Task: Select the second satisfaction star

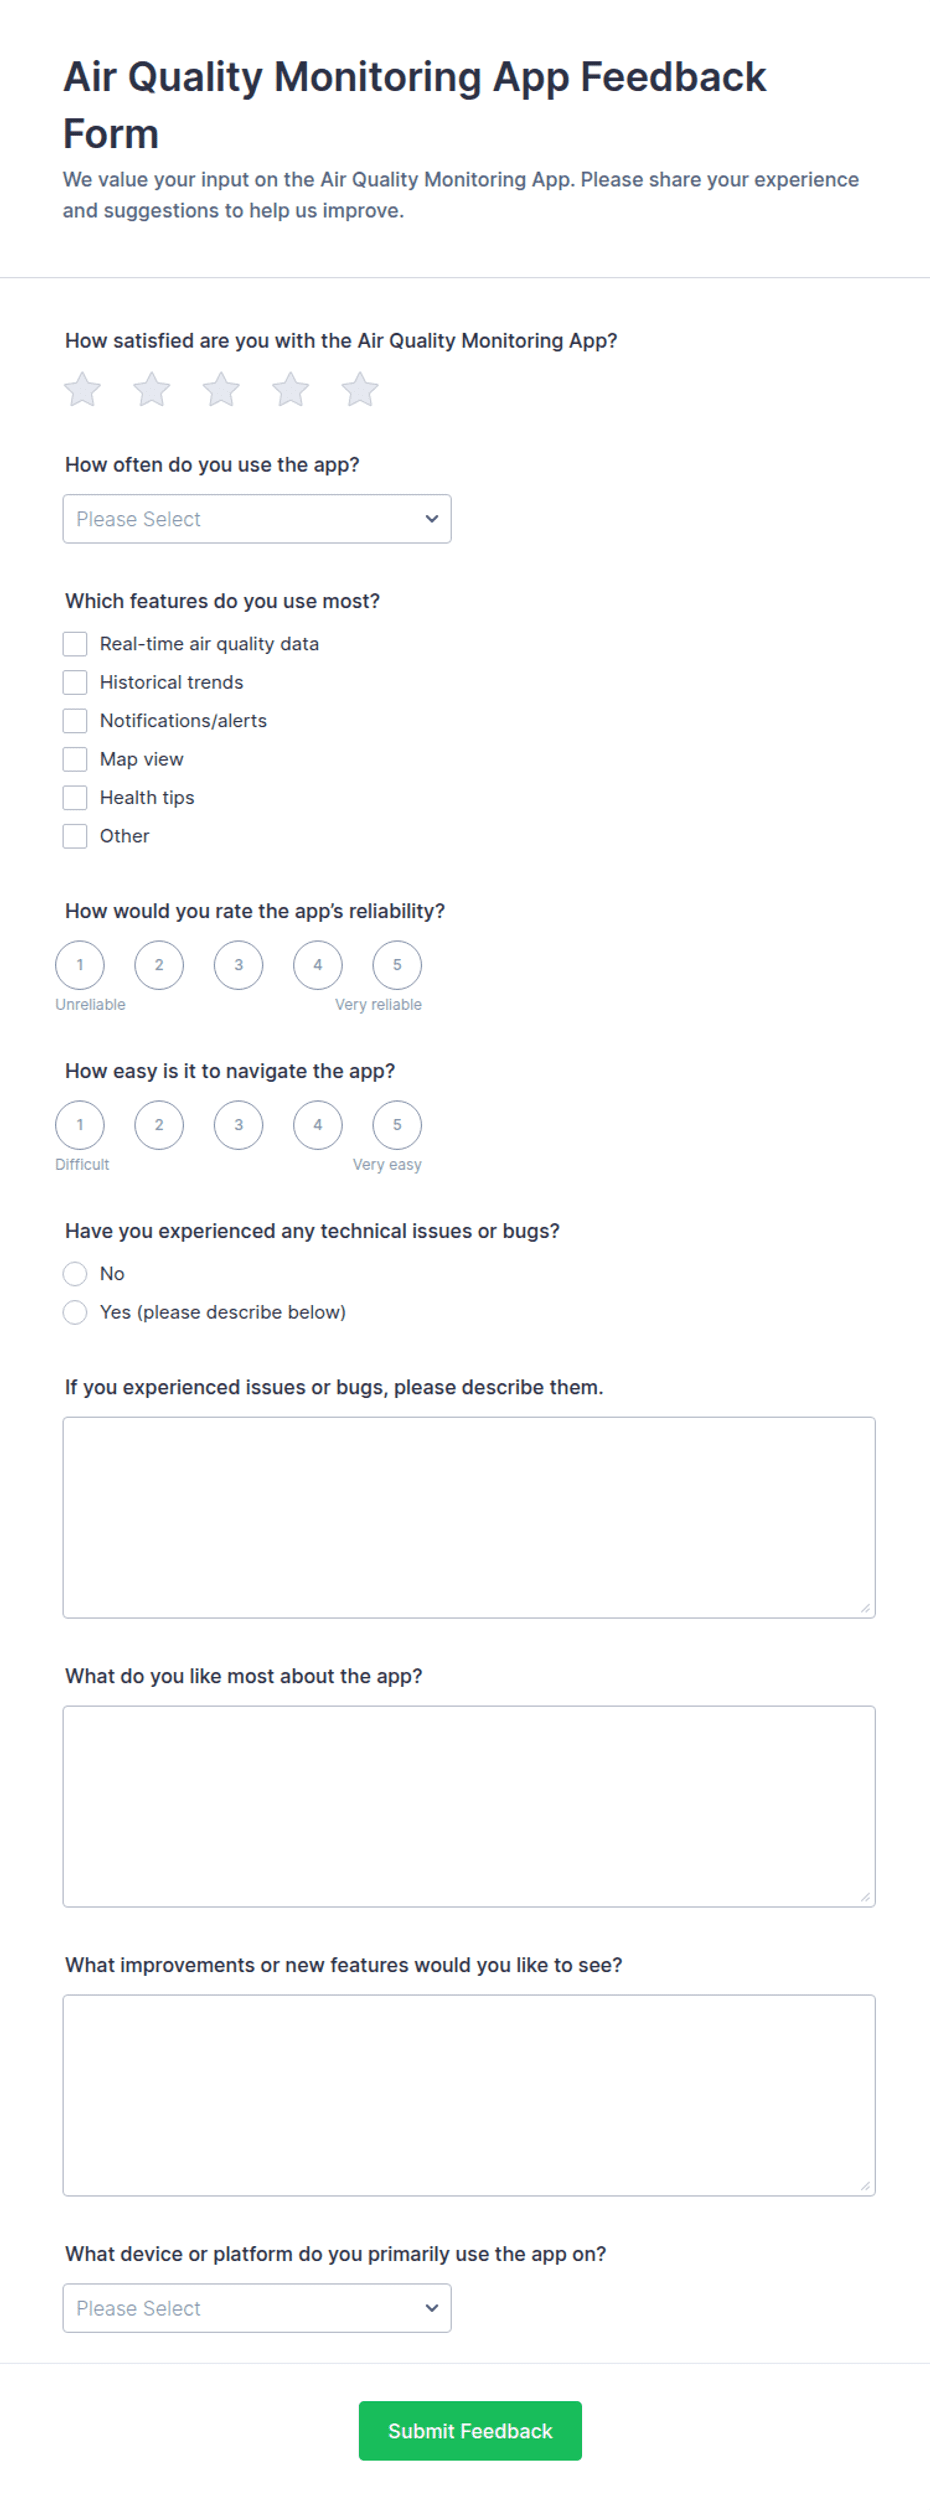Action: click(152, 390)
